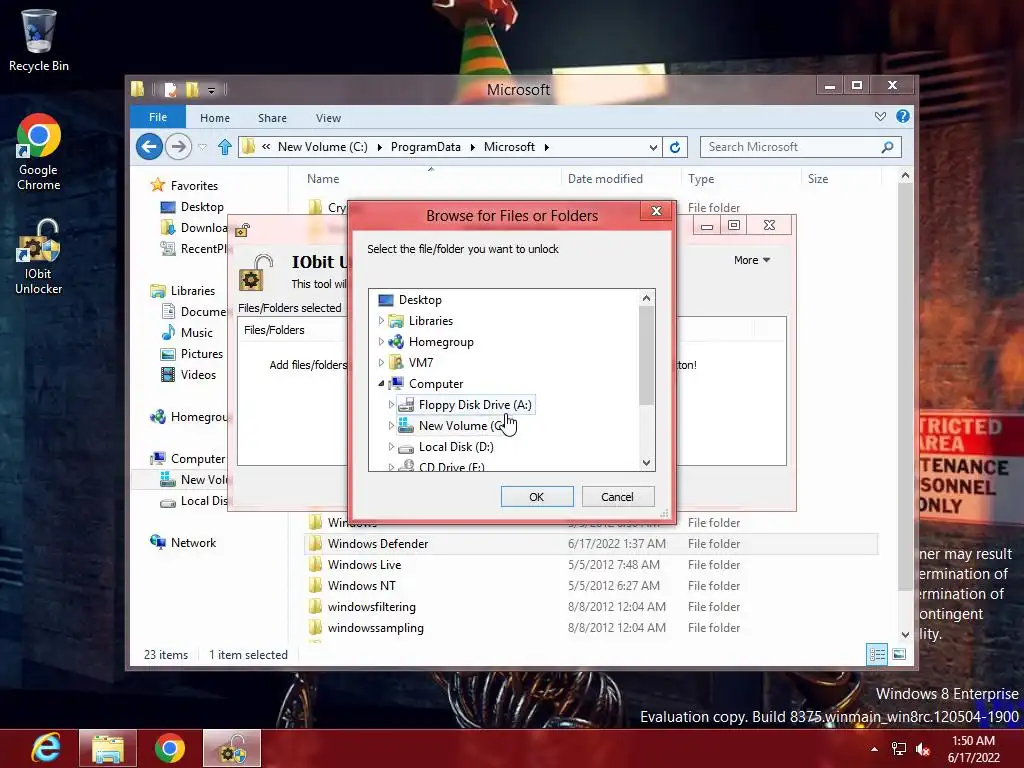Open the address bar history dropdown
The image size is (1024, 768).
click(x=653, y=147)
